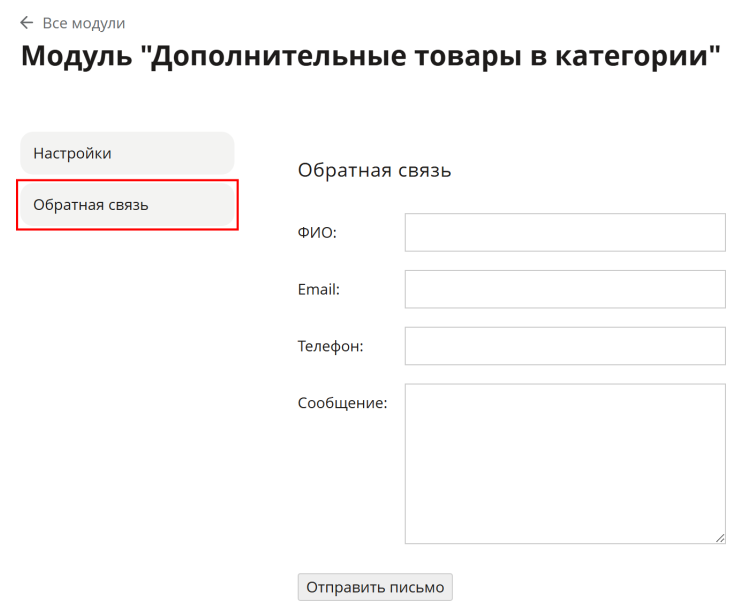740x612 pixels.
Task: Click the ФИО: label
Action: click(317, 233)
